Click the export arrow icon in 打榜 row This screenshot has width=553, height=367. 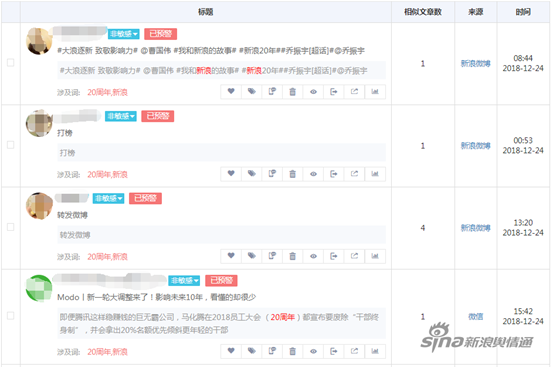pyautogui.click(x=334, y=174)
